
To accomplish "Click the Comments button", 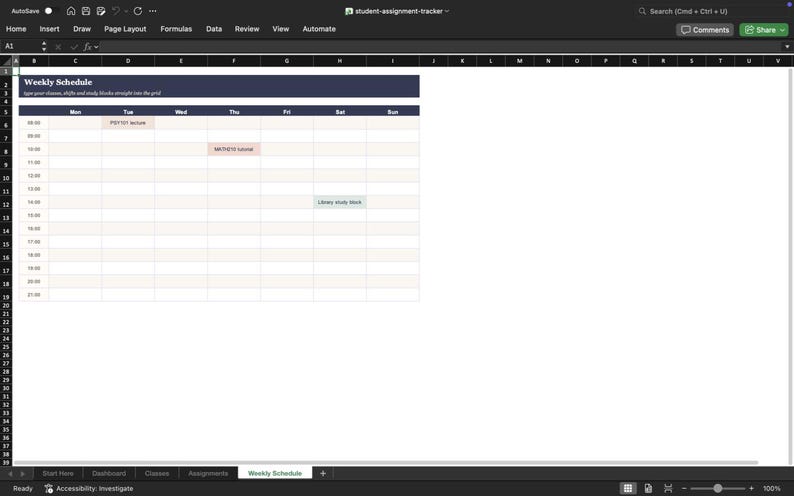I will (705, 30).
